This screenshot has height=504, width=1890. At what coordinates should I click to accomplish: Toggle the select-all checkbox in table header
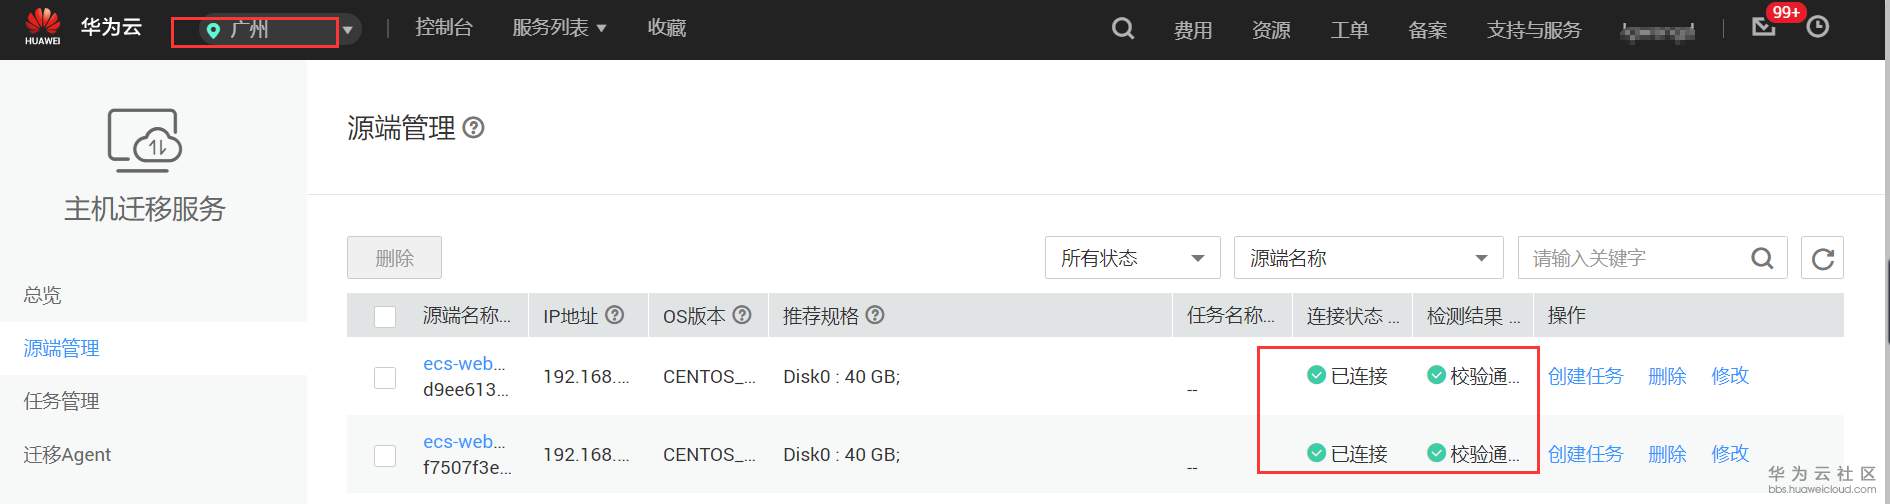coord(385,317)
